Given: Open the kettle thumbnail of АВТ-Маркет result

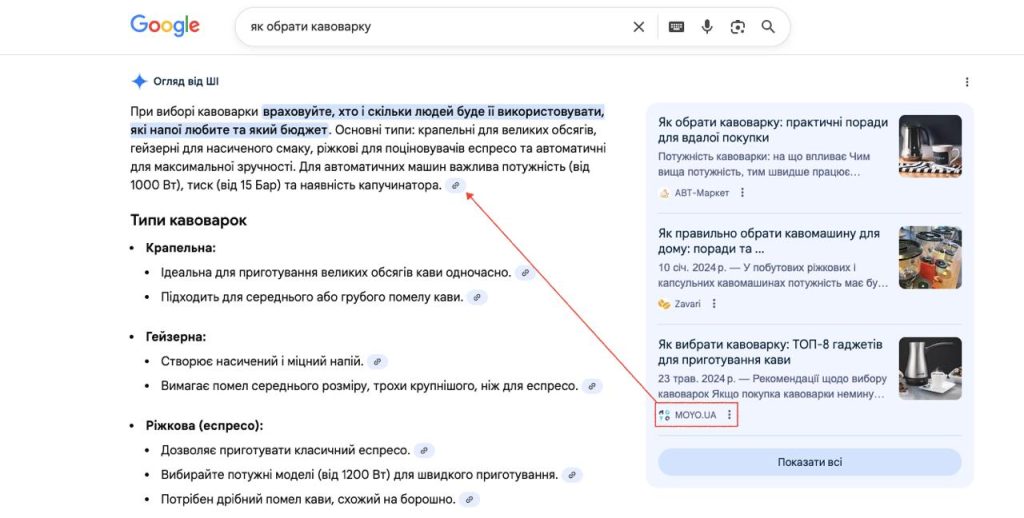Looking at the screenshot, I should click(930, 146).
